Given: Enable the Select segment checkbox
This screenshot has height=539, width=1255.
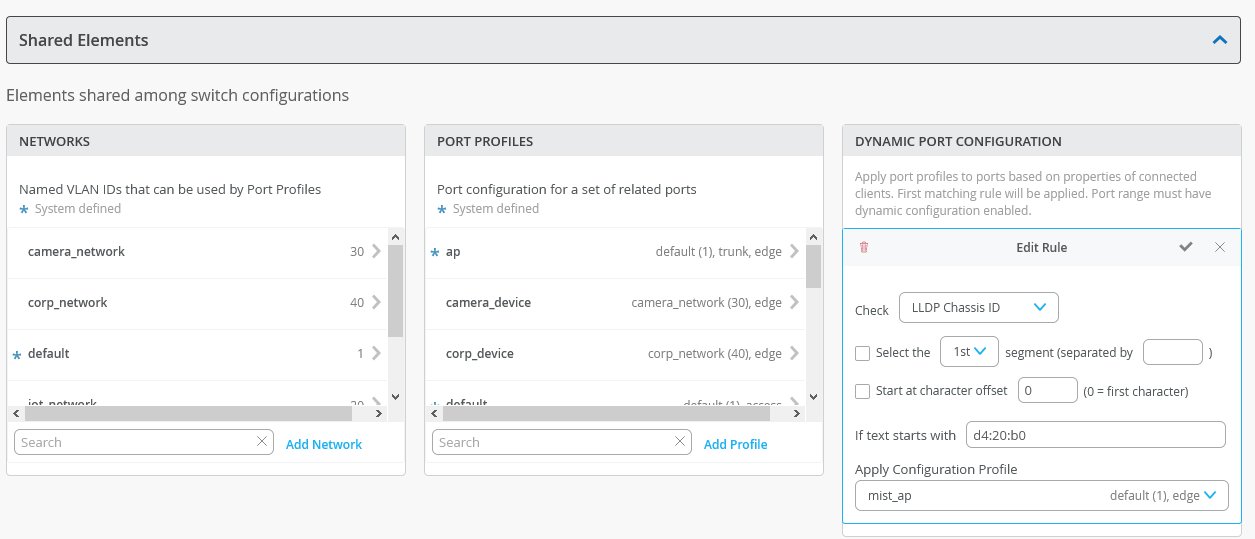Looking at the screenshot, I should pos(863,352).
